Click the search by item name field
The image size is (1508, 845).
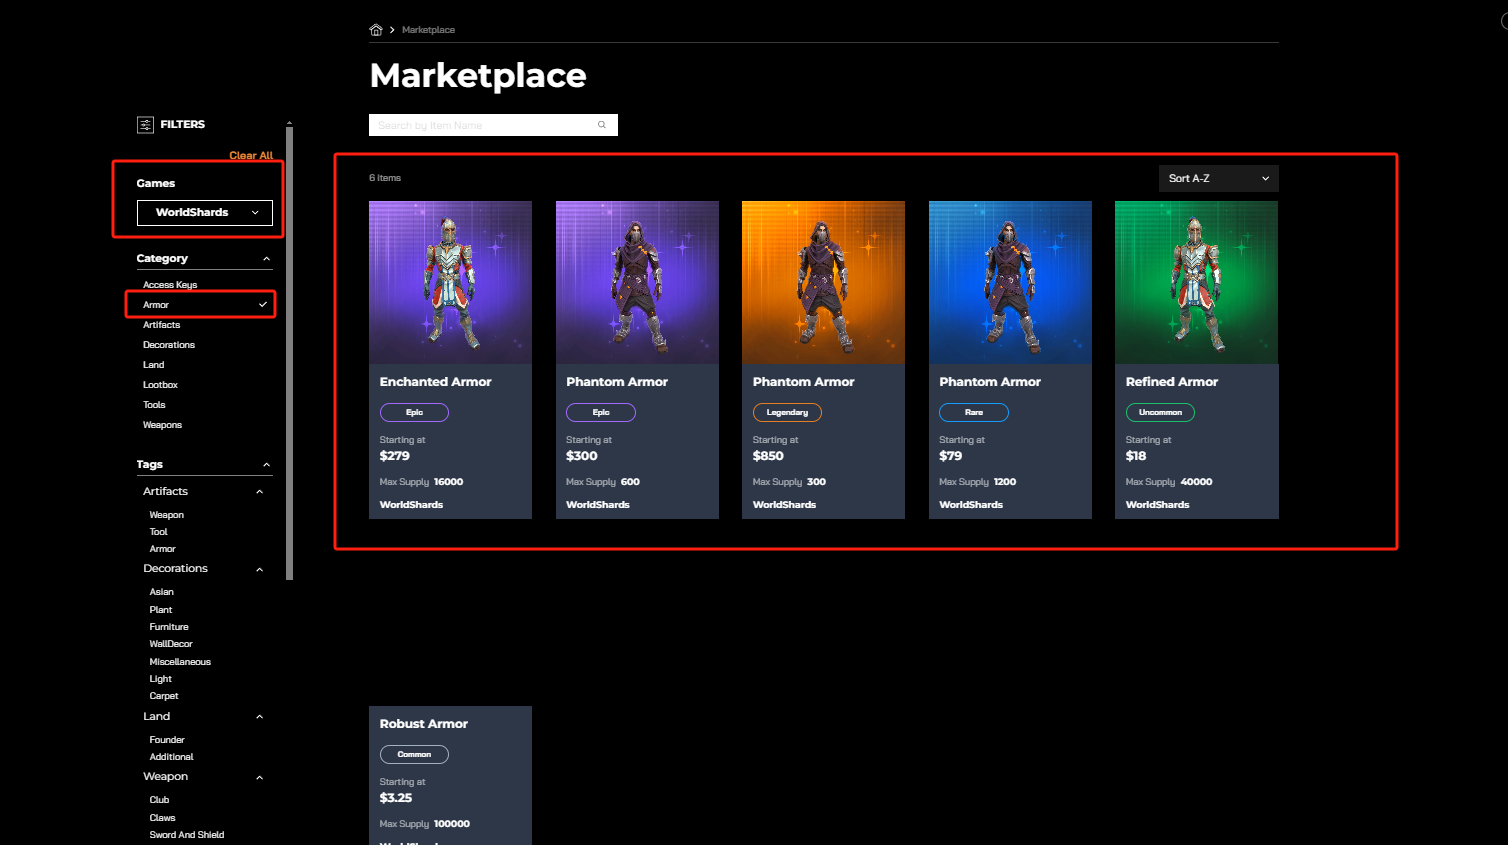point(480,125)
